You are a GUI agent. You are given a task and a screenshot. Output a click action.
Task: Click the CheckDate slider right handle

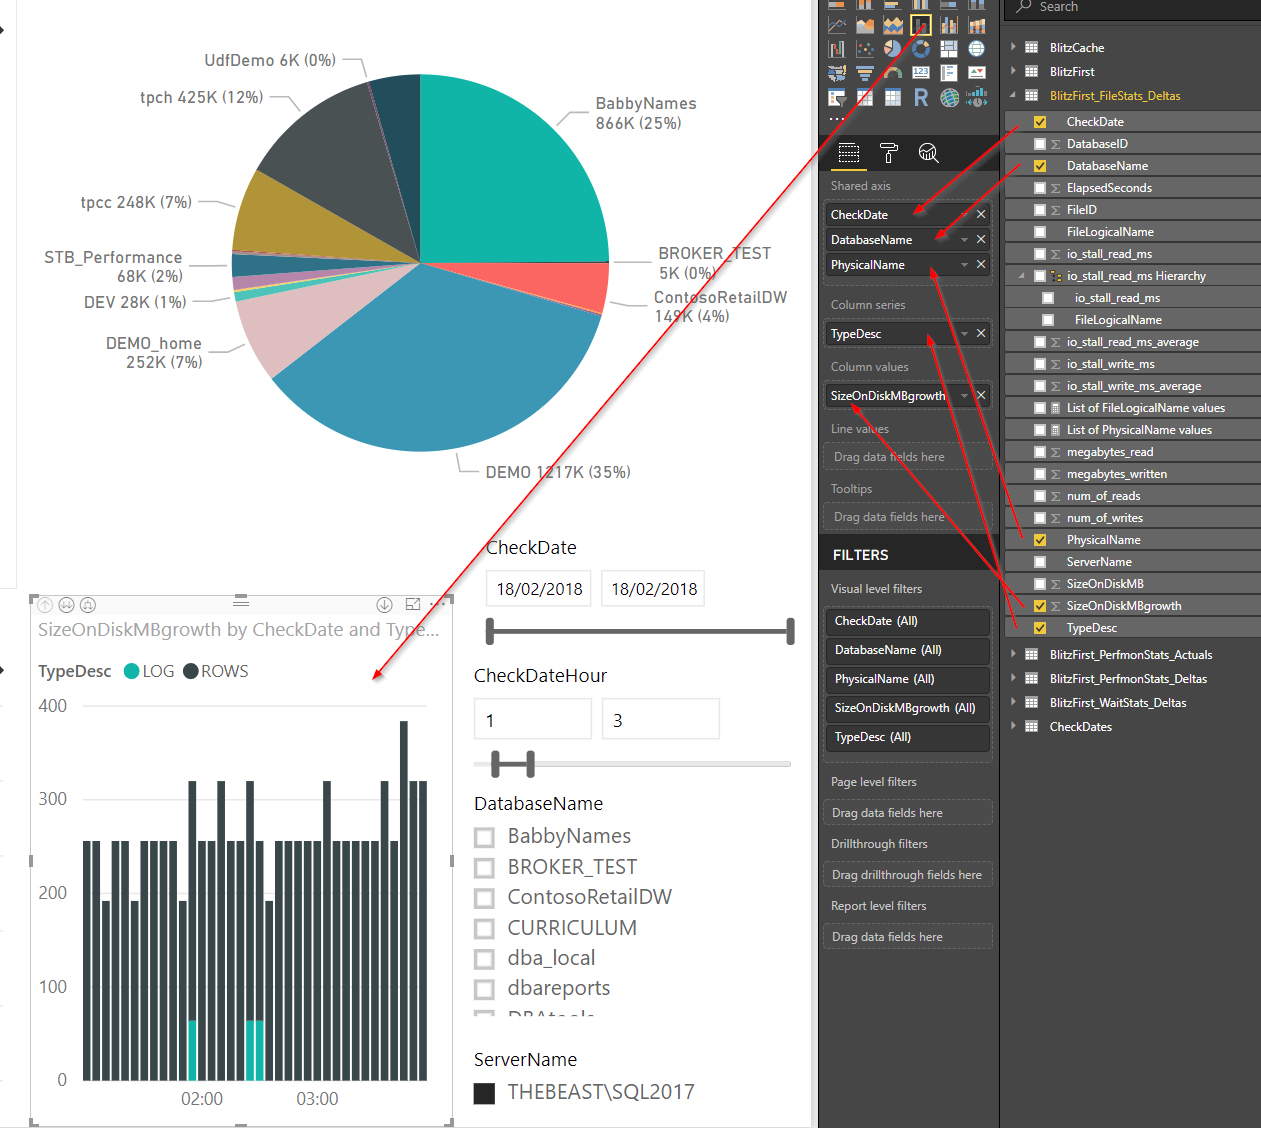[790, 631]
